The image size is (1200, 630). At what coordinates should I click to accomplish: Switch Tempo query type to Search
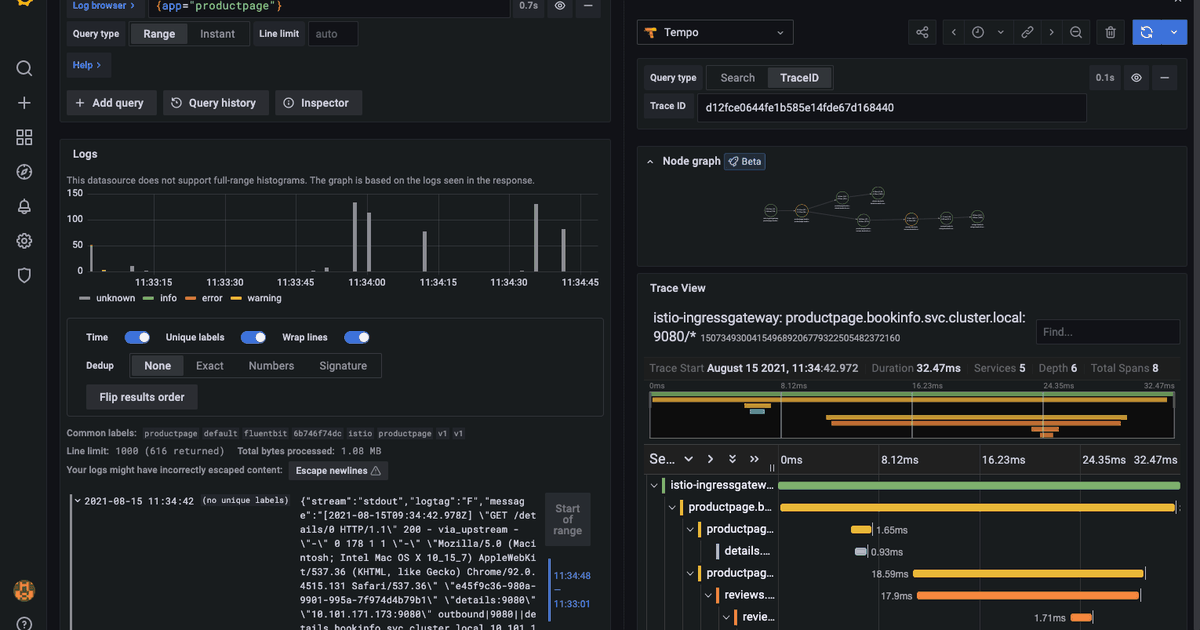(x=738, y=78)
